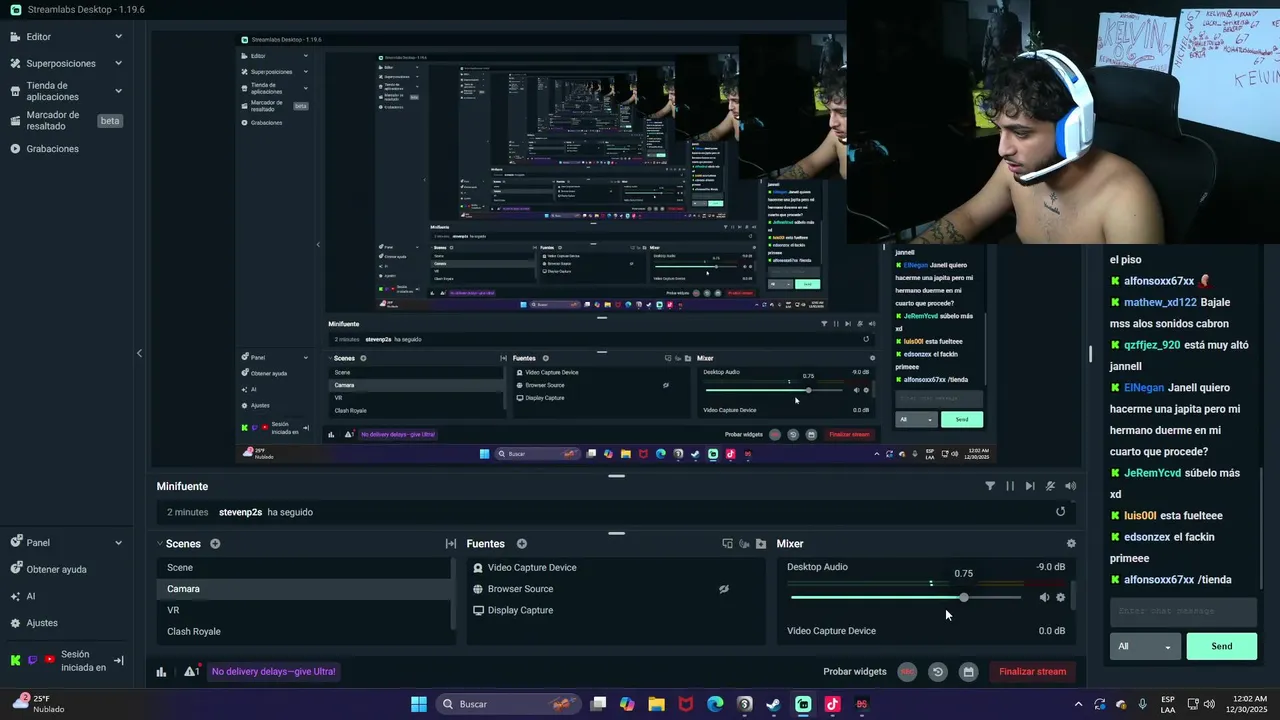
Task: Add a source folder in Fuentes
Action: pos(761,544)
